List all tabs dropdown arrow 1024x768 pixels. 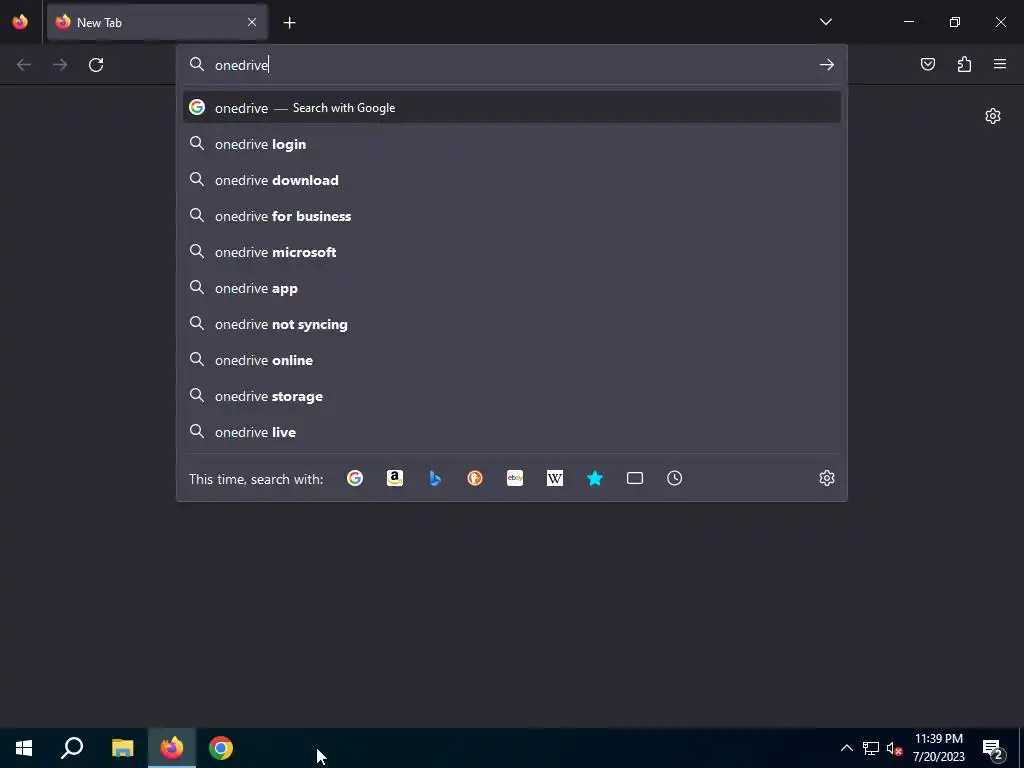point(825,22)
